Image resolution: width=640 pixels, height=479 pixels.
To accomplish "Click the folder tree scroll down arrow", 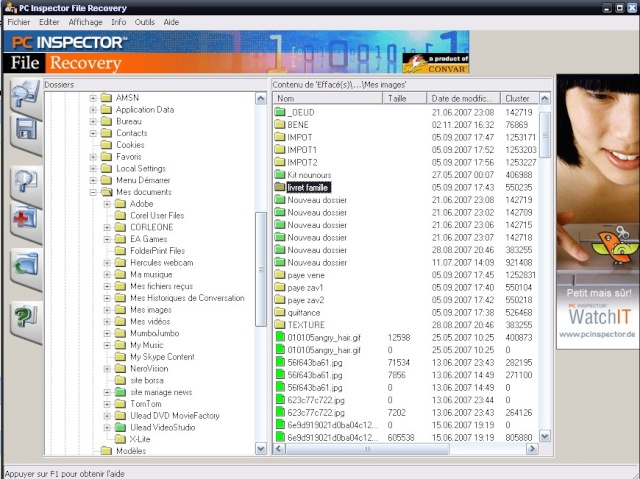I will 261,449.
